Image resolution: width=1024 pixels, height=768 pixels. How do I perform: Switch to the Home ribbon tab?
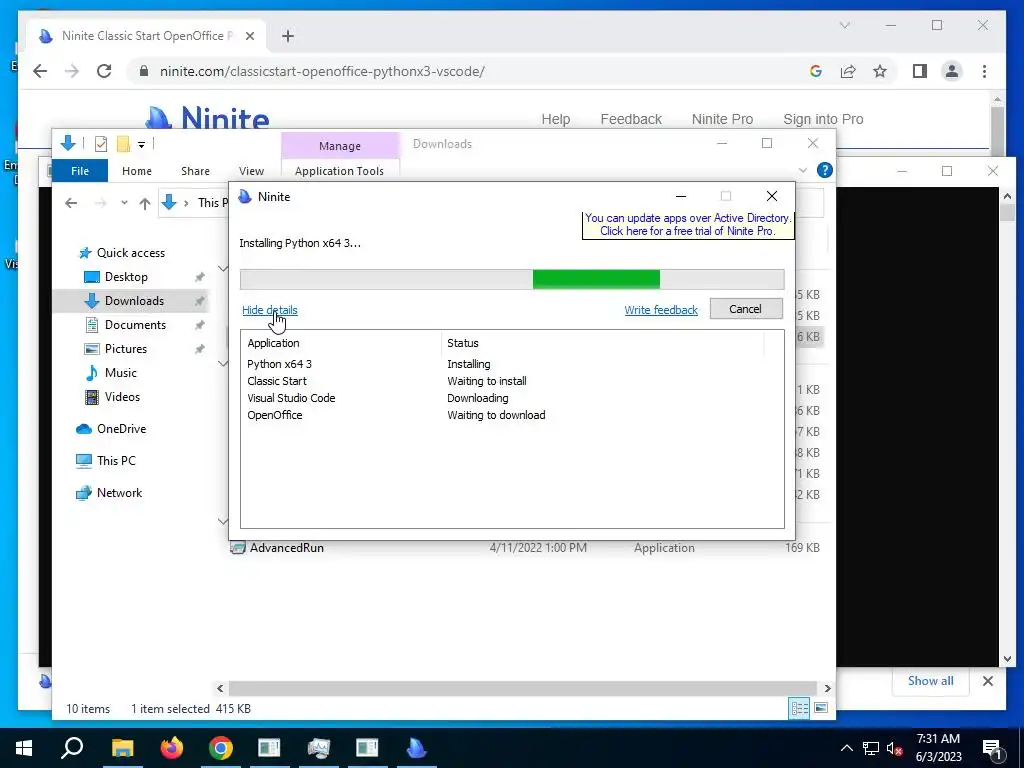[x=136, y=171]
